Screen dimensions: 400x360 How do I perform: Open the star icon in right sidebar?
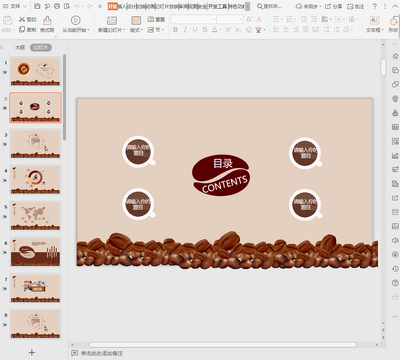[395, 56]
